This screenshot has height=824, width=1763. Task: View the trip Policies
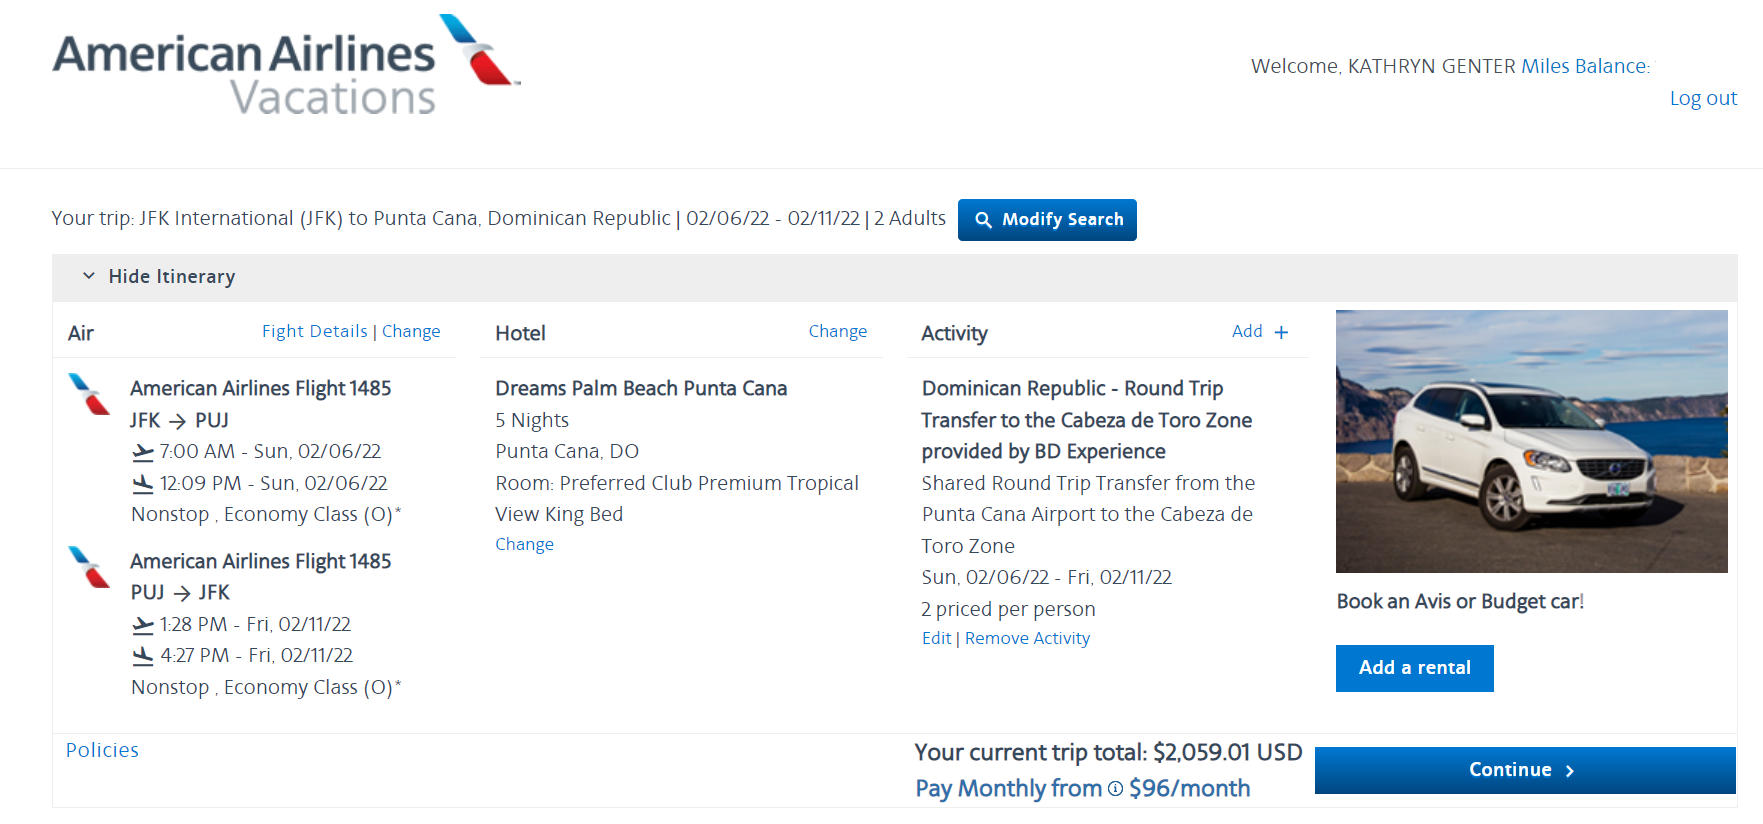(x=102, y=750)
